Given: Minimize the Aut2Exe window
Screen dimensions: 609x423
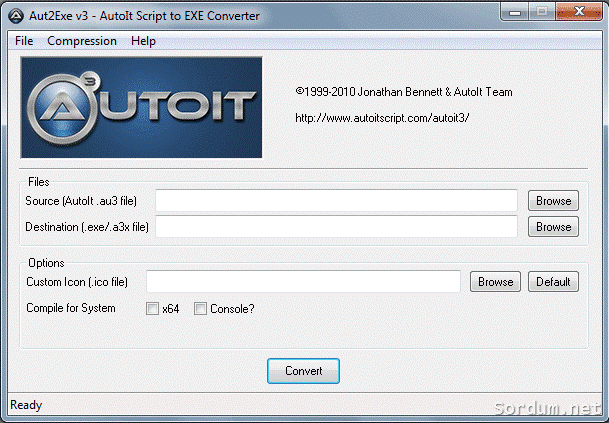Looking at the screenshot, I should pos(515,12).
